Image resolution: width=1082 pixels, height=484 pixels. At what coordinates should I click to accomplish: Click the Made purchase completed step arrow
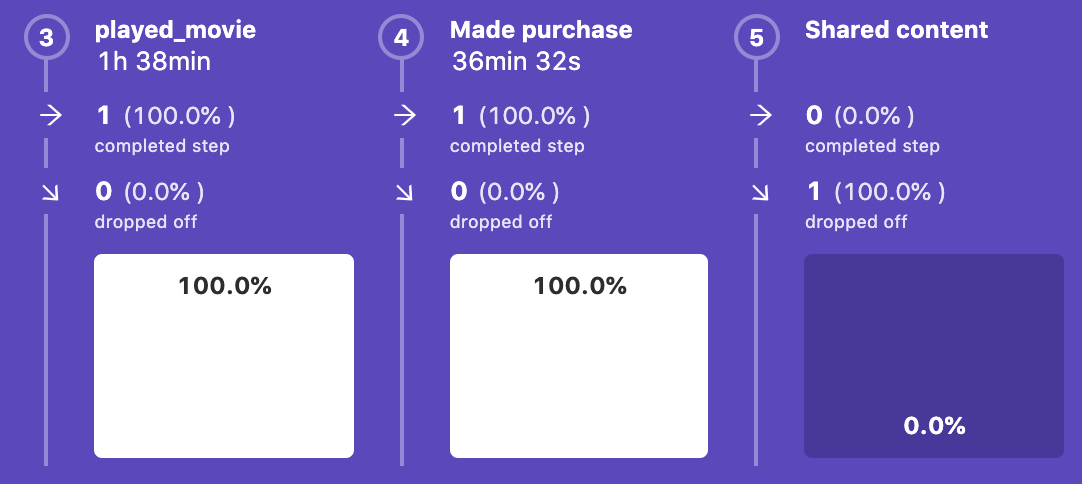[x=403, y=115]
